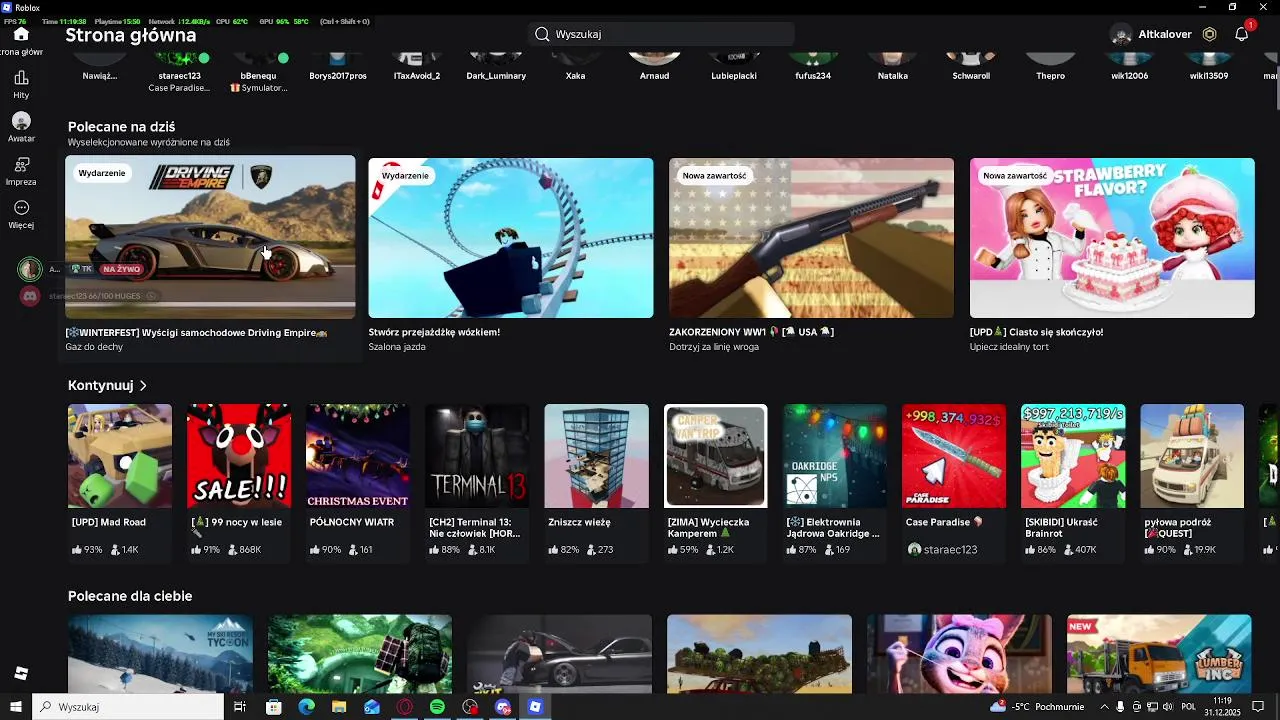Click the streamer avatar overlay circle
The width and height of the screenshot is (1280, 720).
[30, 269]
